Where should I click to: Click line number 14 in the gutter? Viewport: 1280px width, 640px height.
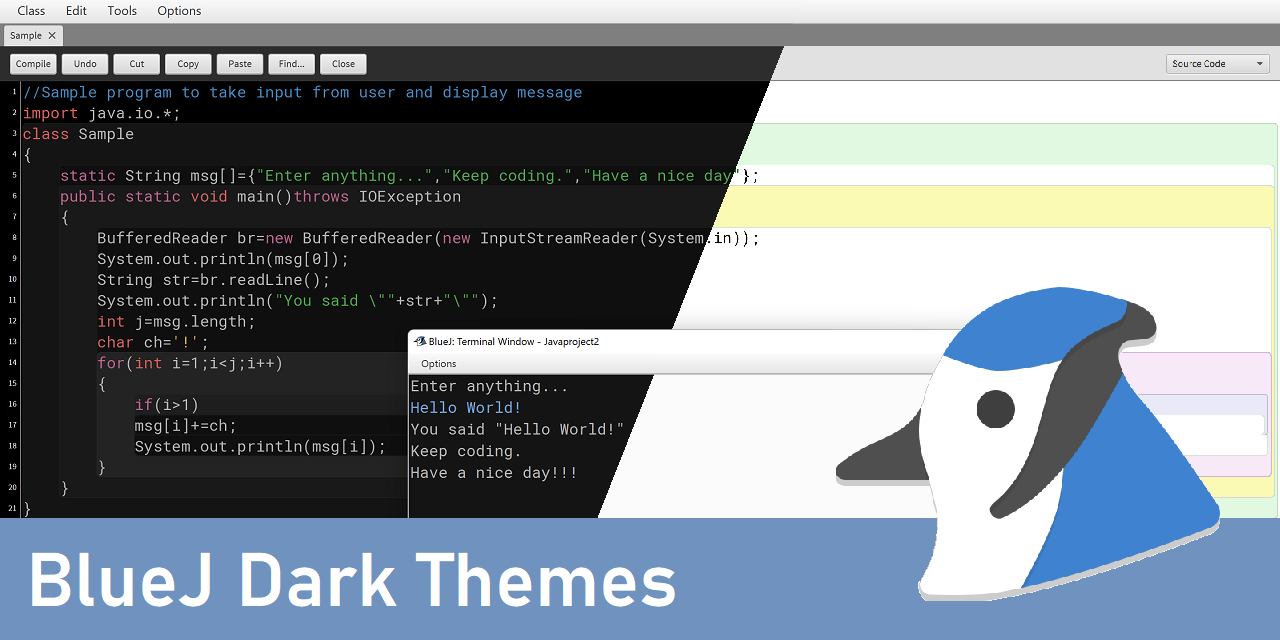(x=13, y=363)
